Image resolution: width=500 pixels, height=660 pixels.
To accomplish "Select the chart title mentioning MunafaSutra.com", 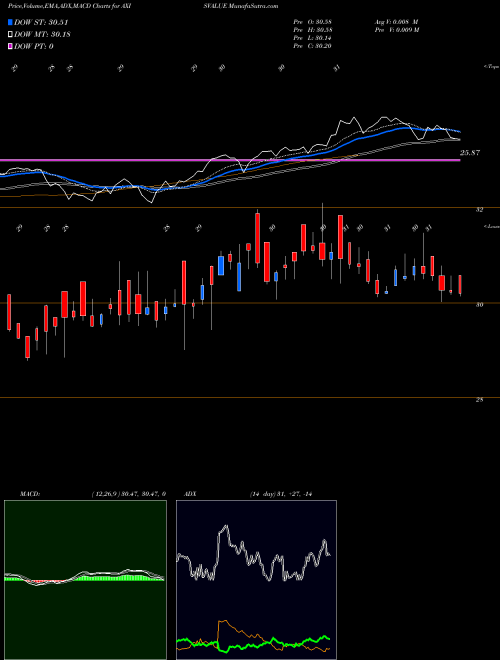I will (143, 6).
